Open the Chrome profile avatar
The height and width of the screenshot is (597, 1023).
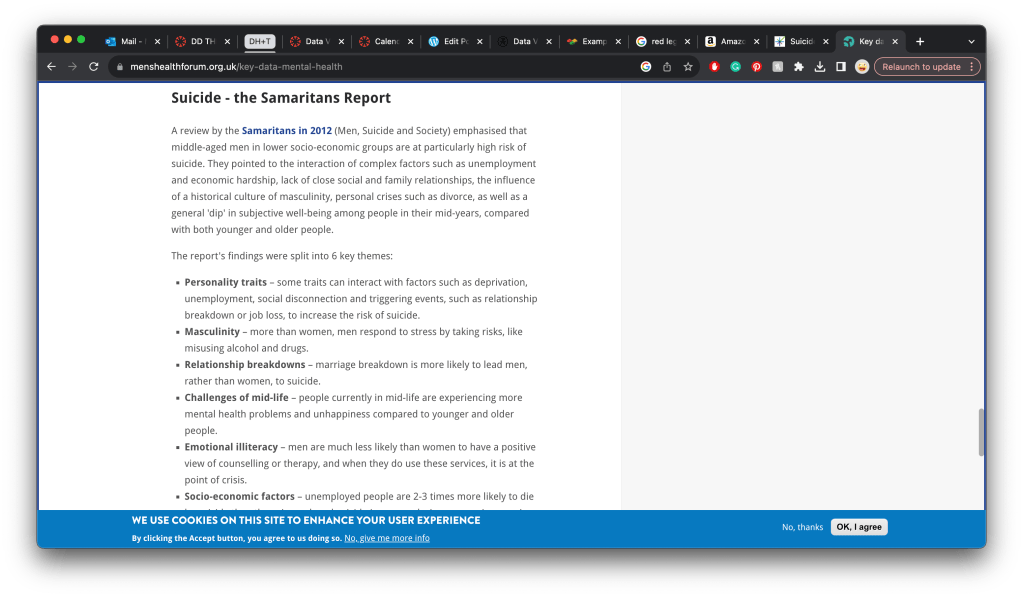coord(861,67)
